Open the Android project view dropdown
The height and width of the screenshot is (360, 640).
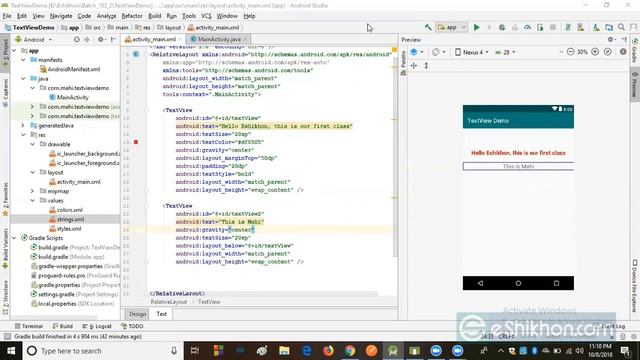34,40
